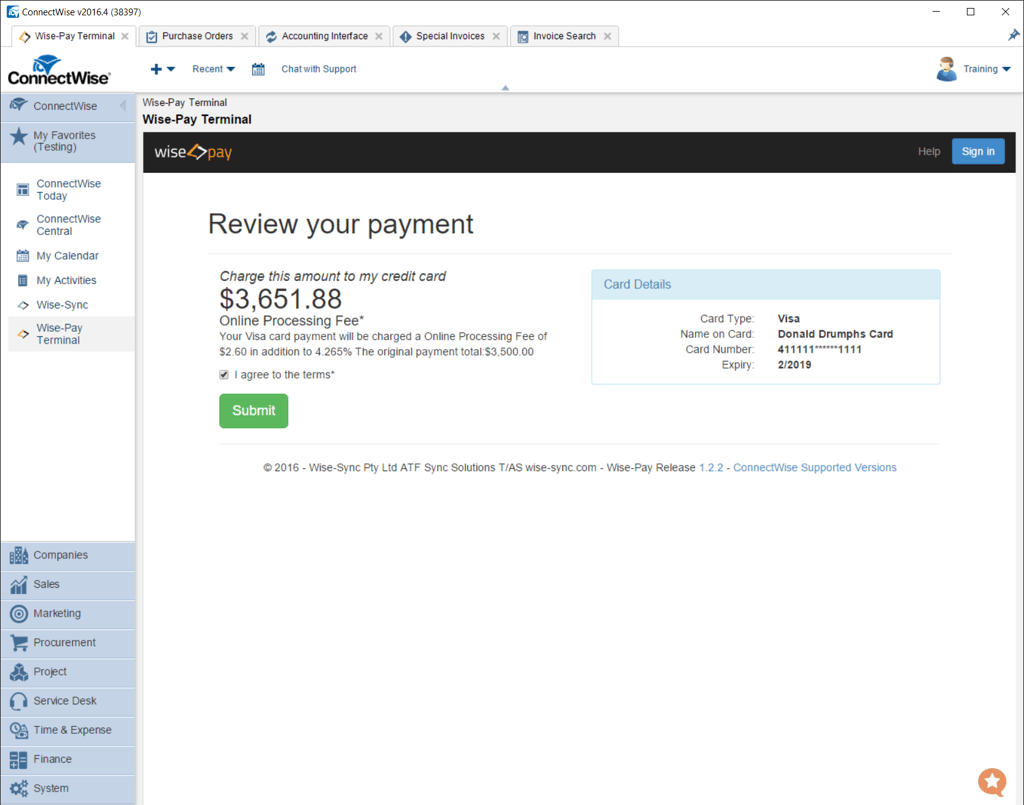Click the Wise-Sync sidebar icon
This screenshot has width=1024, height=805.
pos(23,305)
